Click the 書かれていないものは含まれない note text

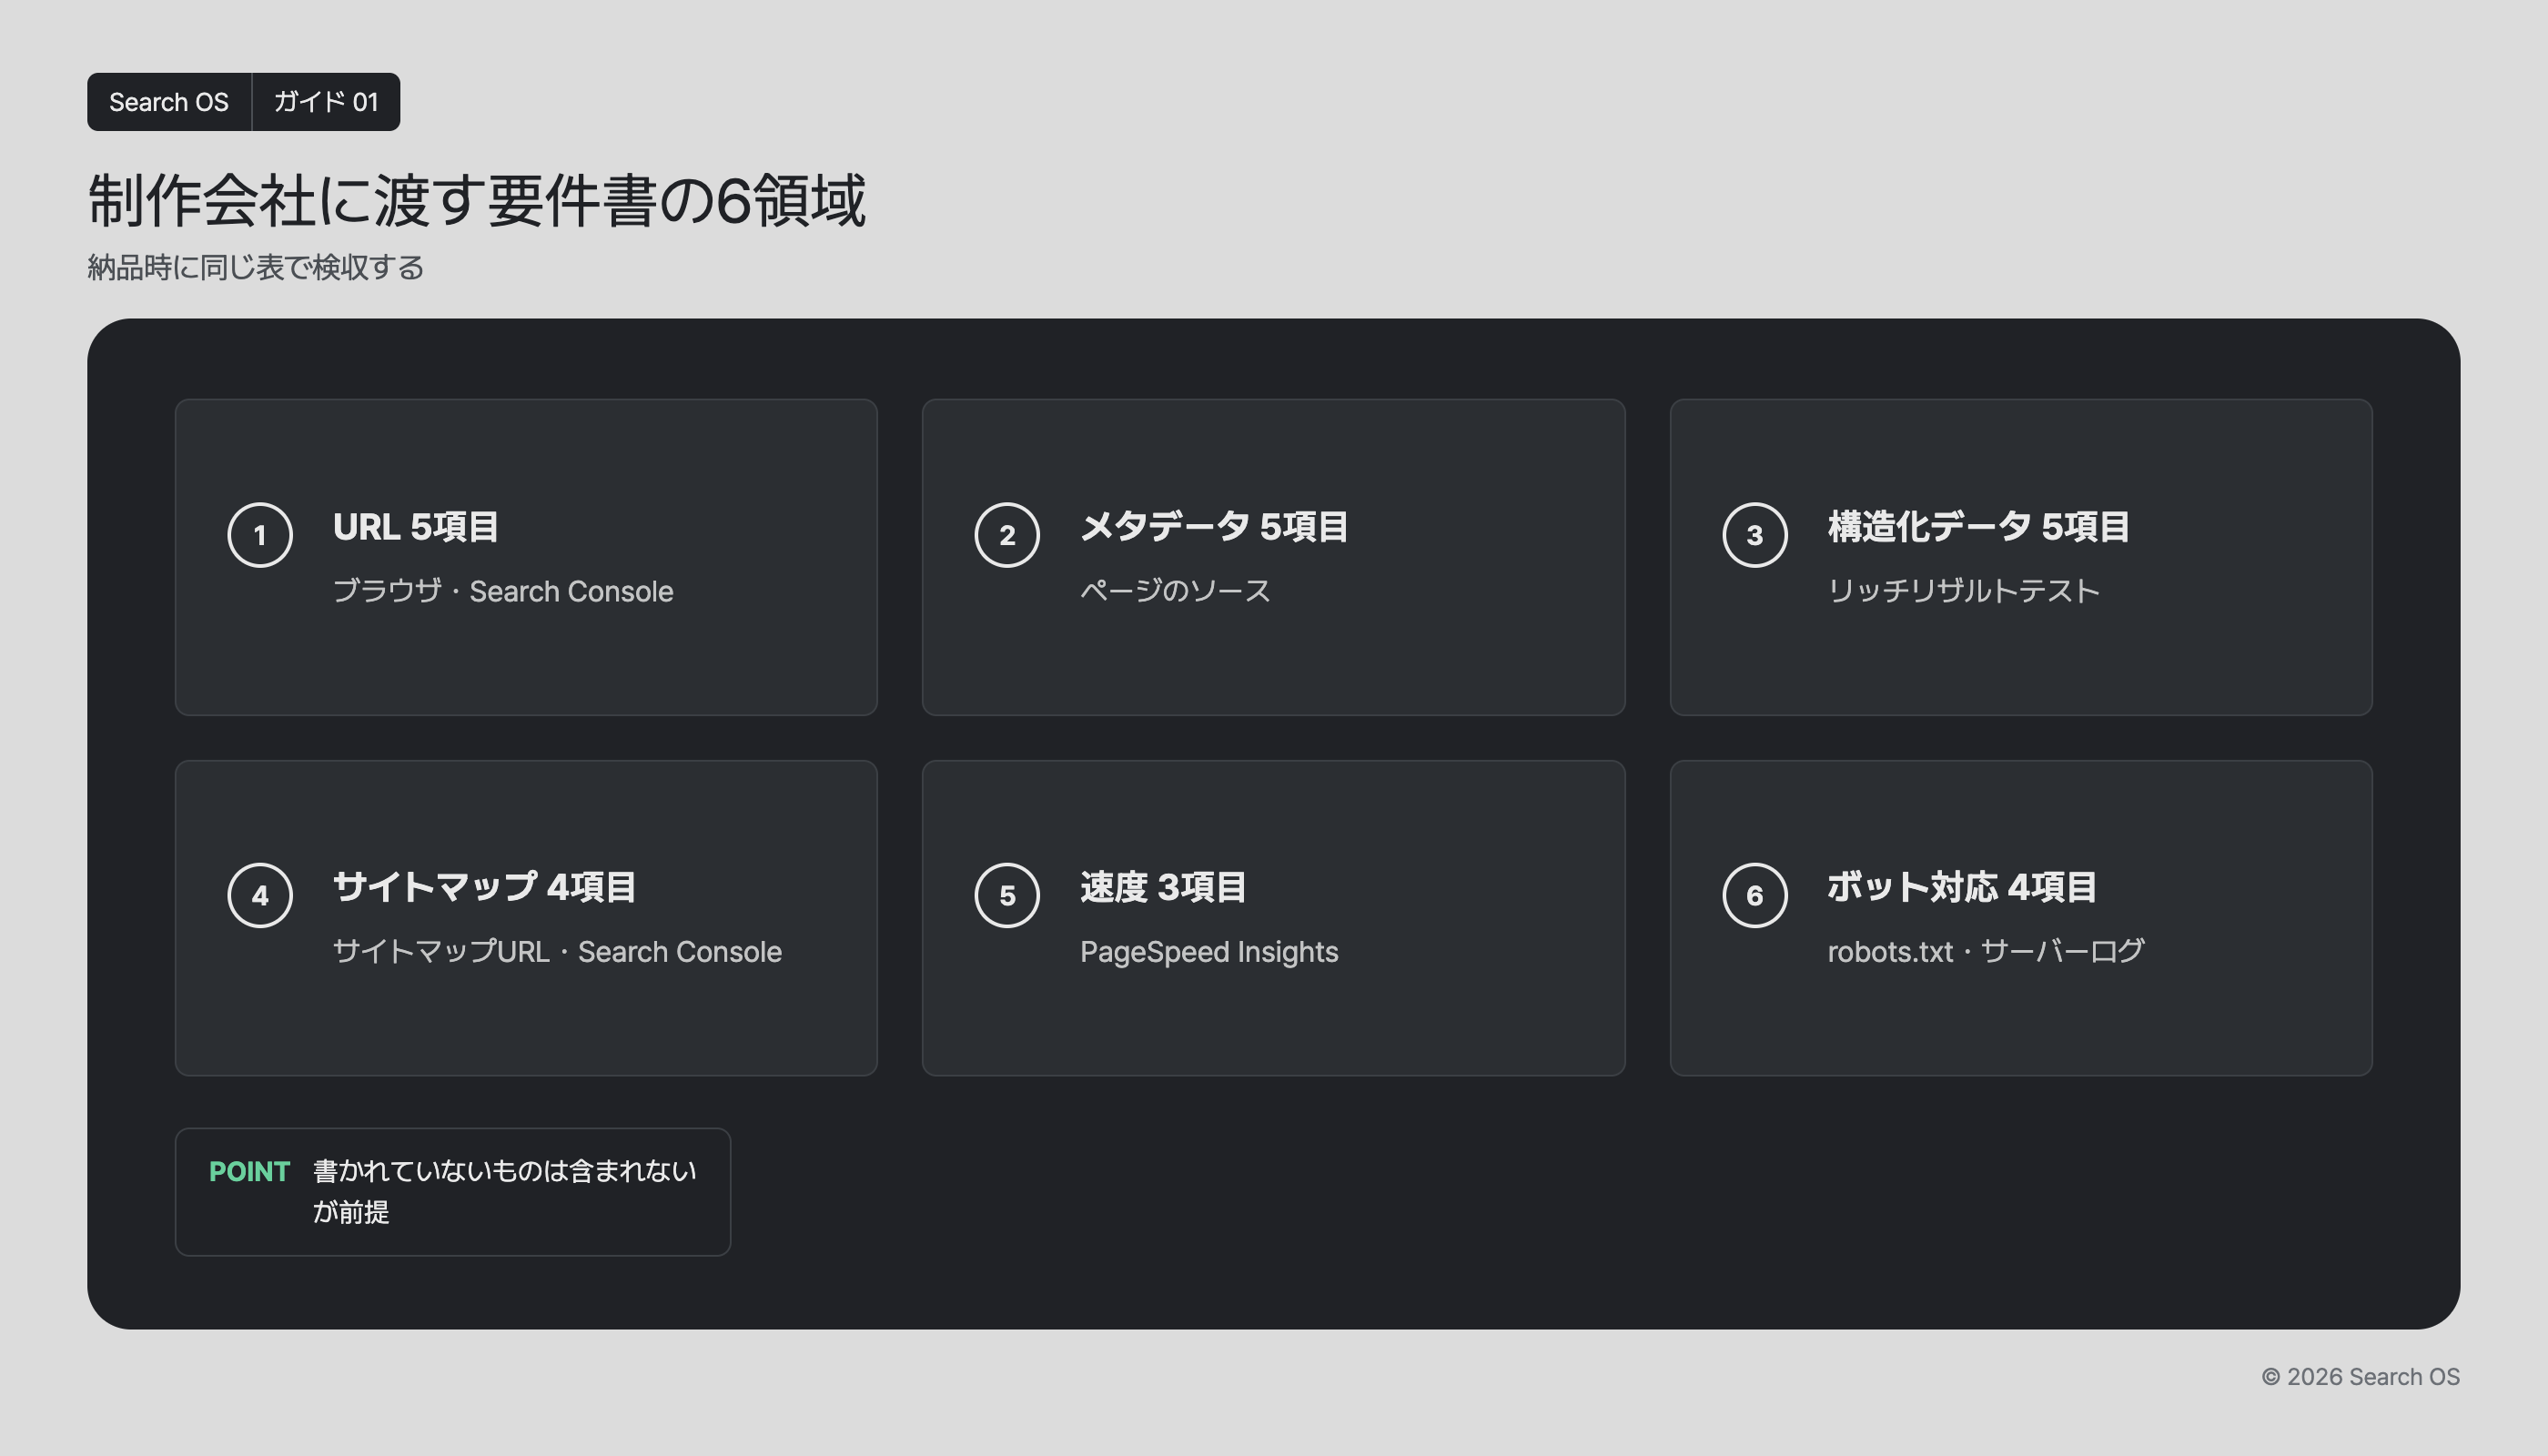[504, 1191]
